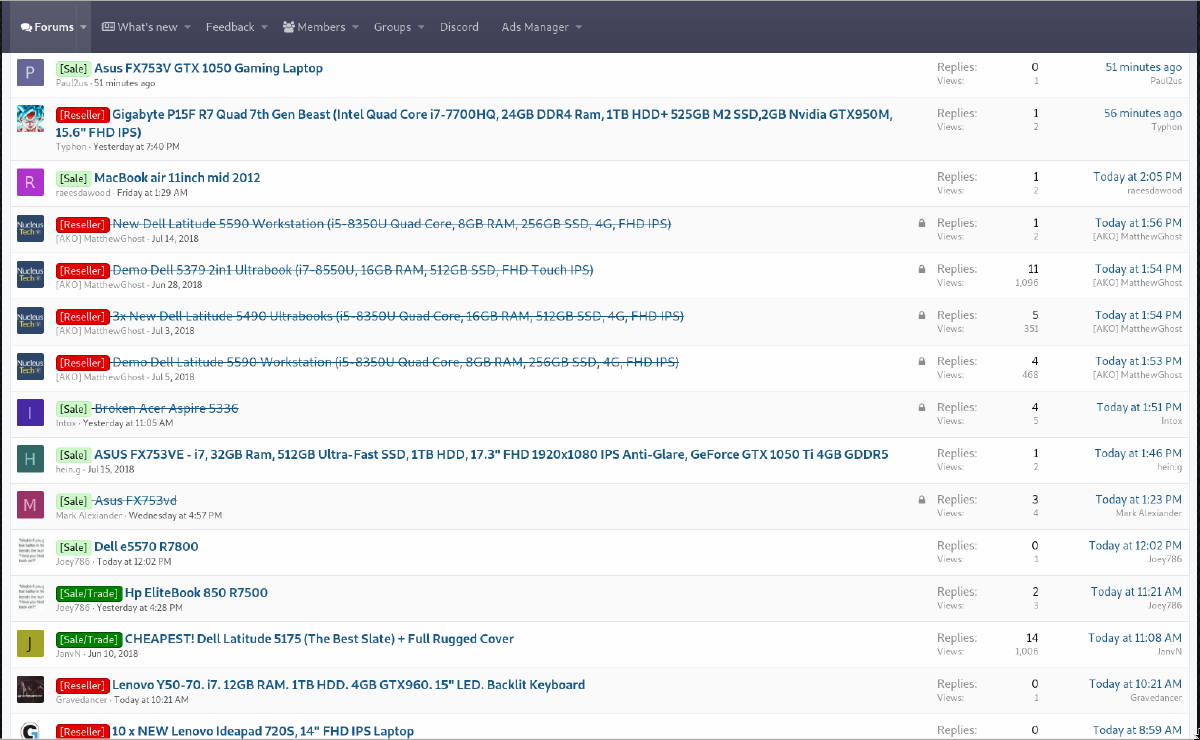Image resolution: width=1200 pixels, height=740 pixels.
Task: Click the lock icon on New Dell Latitude 5590 row
Action: click(921, 224)
